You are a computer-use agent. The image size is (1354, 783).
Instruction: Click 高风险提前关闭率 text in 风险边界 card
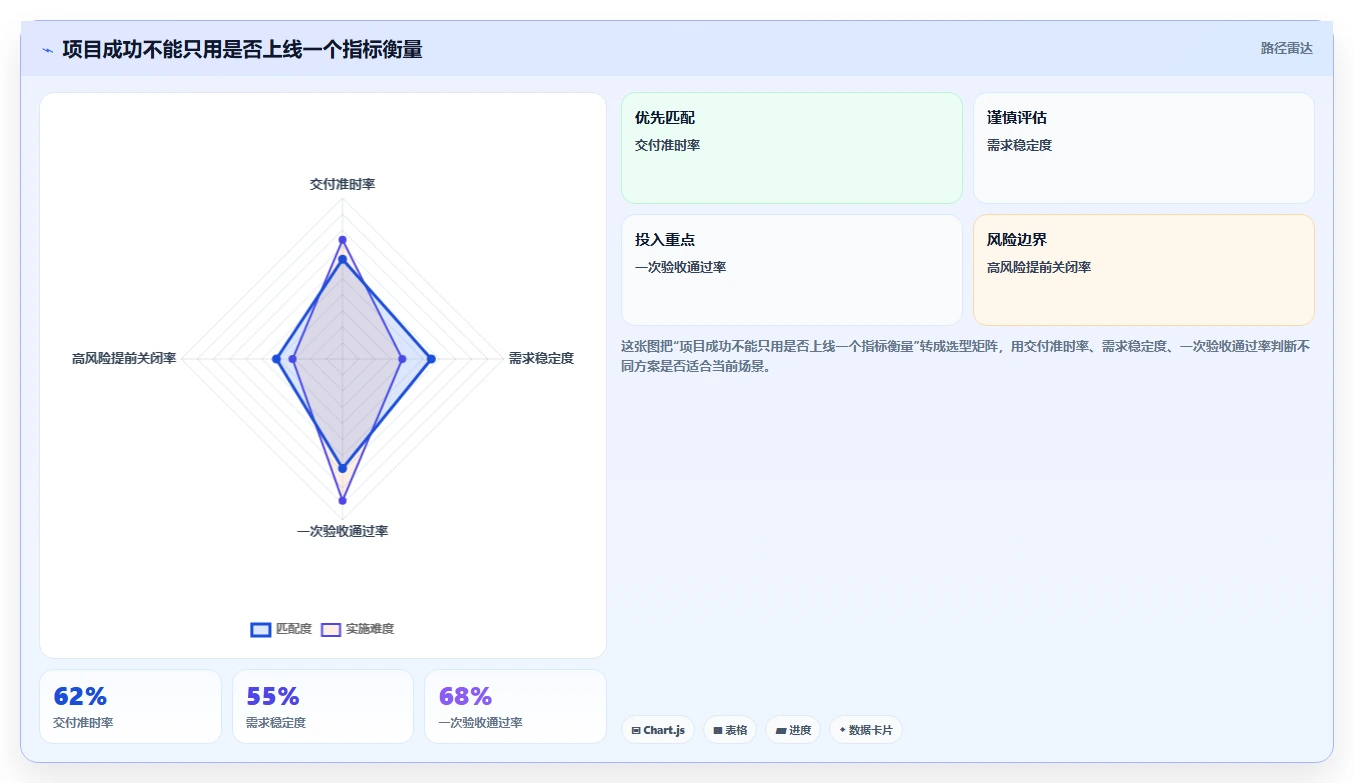(1039, 267)
